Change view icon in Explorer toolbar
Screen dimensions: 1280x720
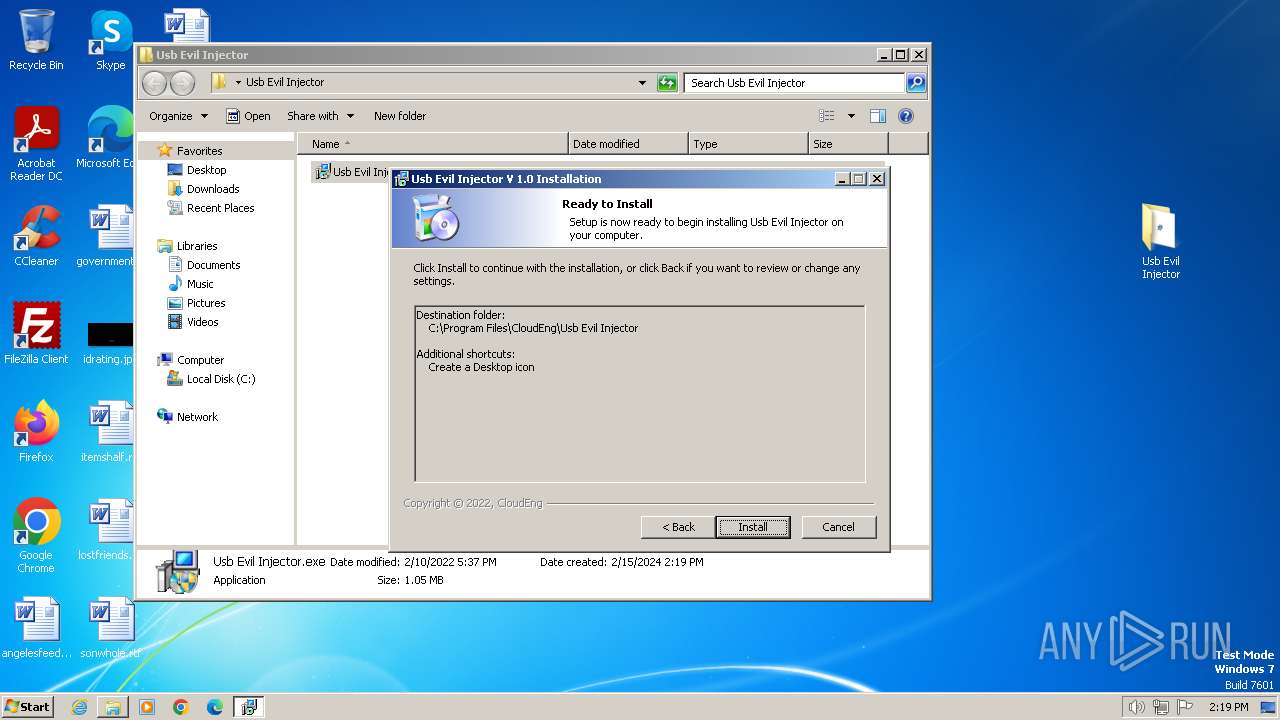(826, 116)
